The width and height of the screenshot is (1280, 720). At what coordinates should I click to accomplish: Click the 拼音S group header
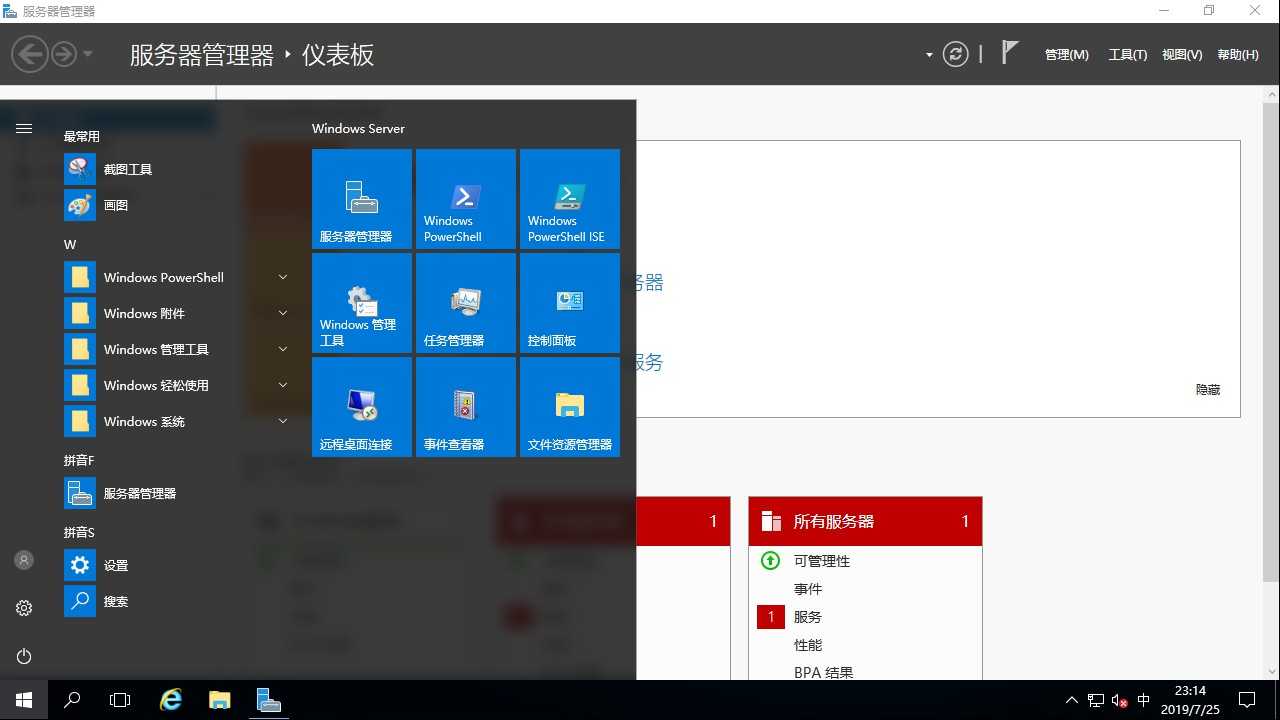79,533
